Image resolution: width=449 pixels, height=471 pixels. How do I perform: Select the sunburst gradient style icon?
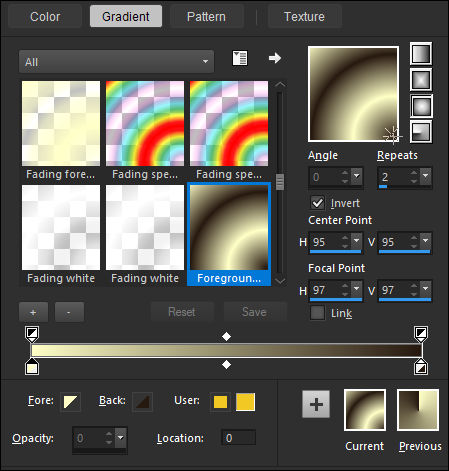tap(421, 106)
